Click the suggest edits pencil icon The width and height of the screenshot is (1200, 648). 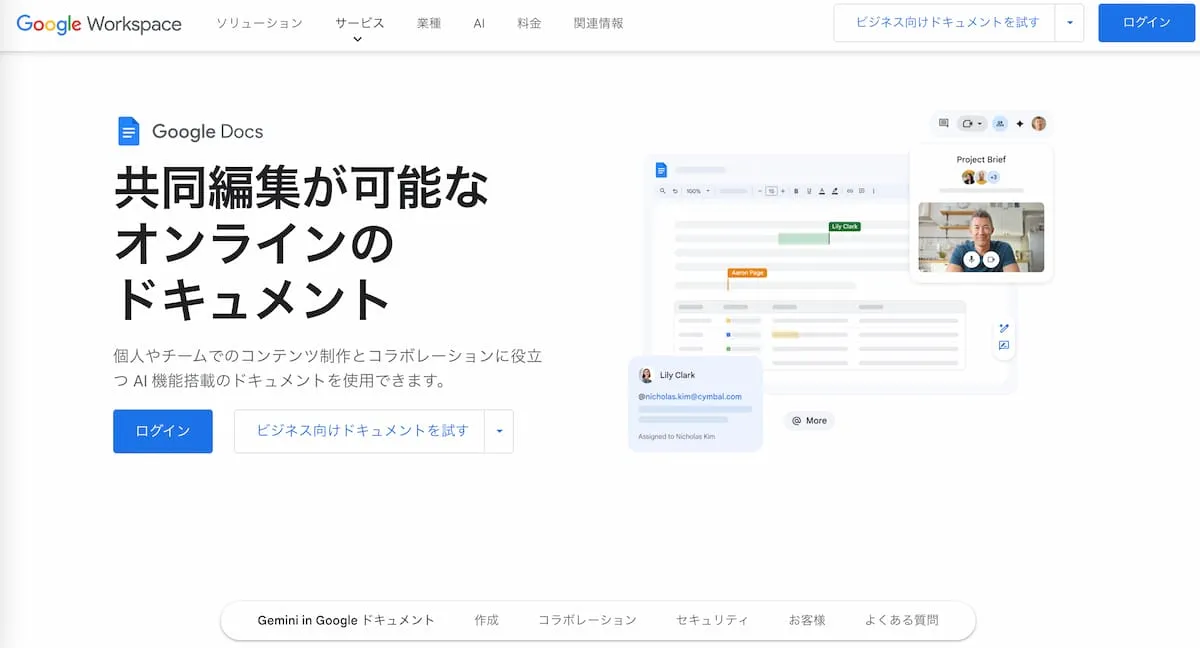1004,328
